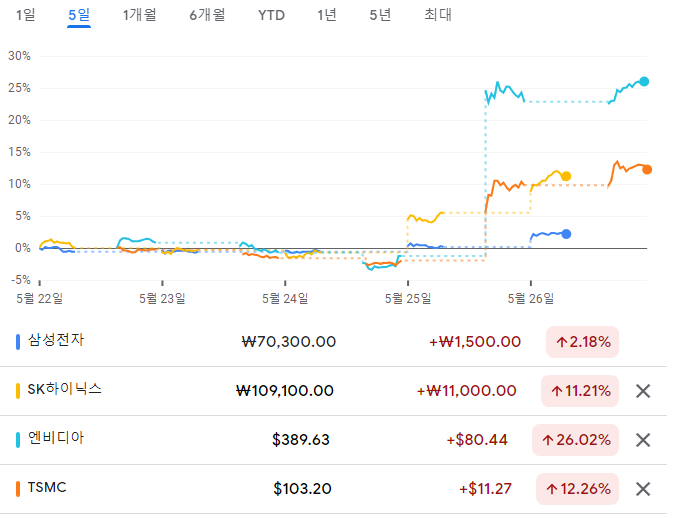
Task: Click the 10% y-axis label
Action: [19, 184]
